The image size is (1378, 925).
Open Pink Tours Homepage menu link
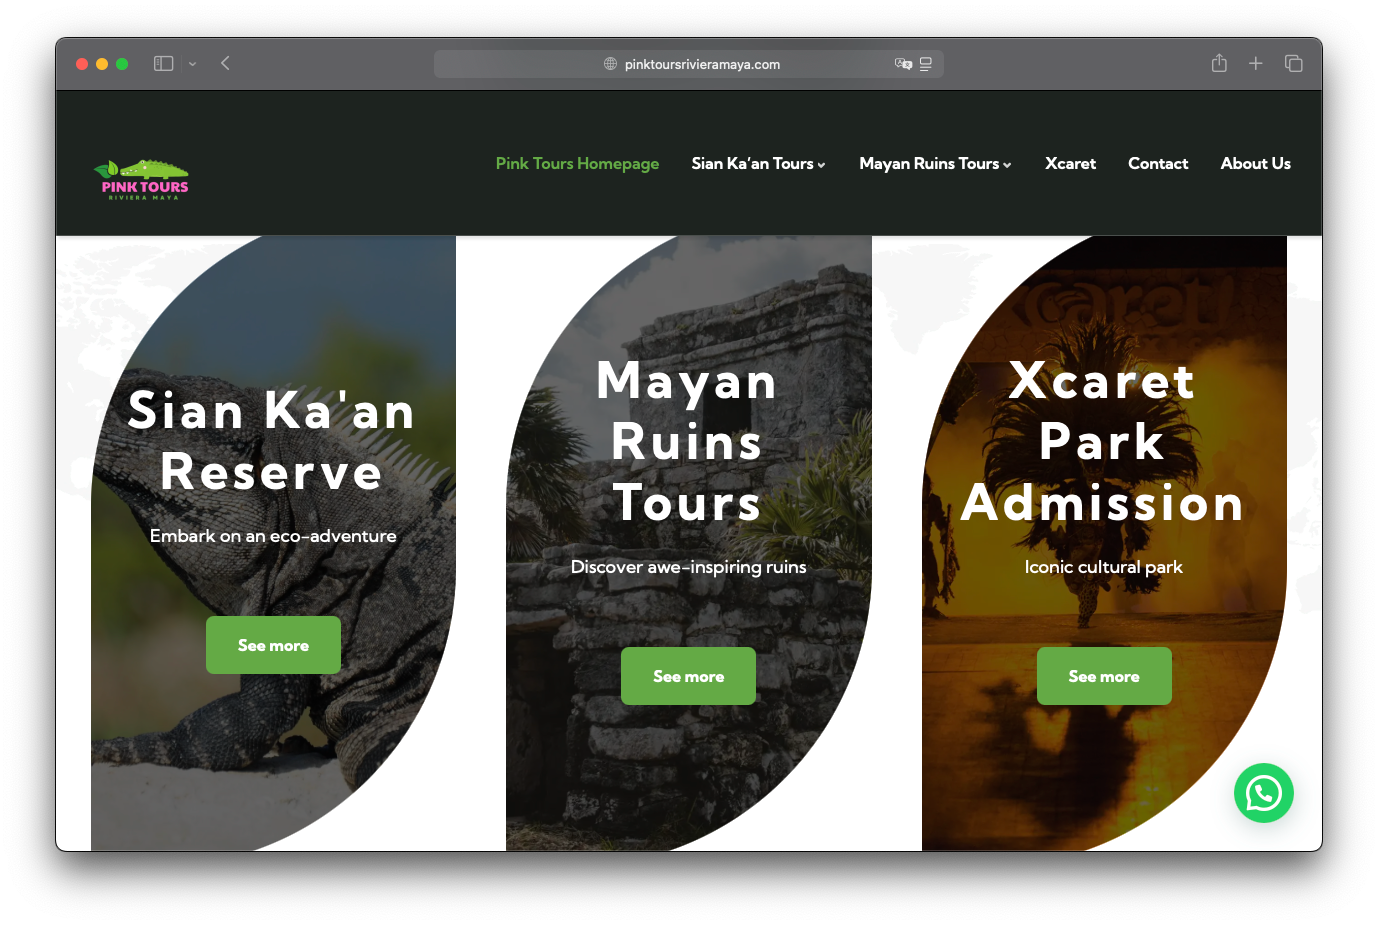(577, 163)
